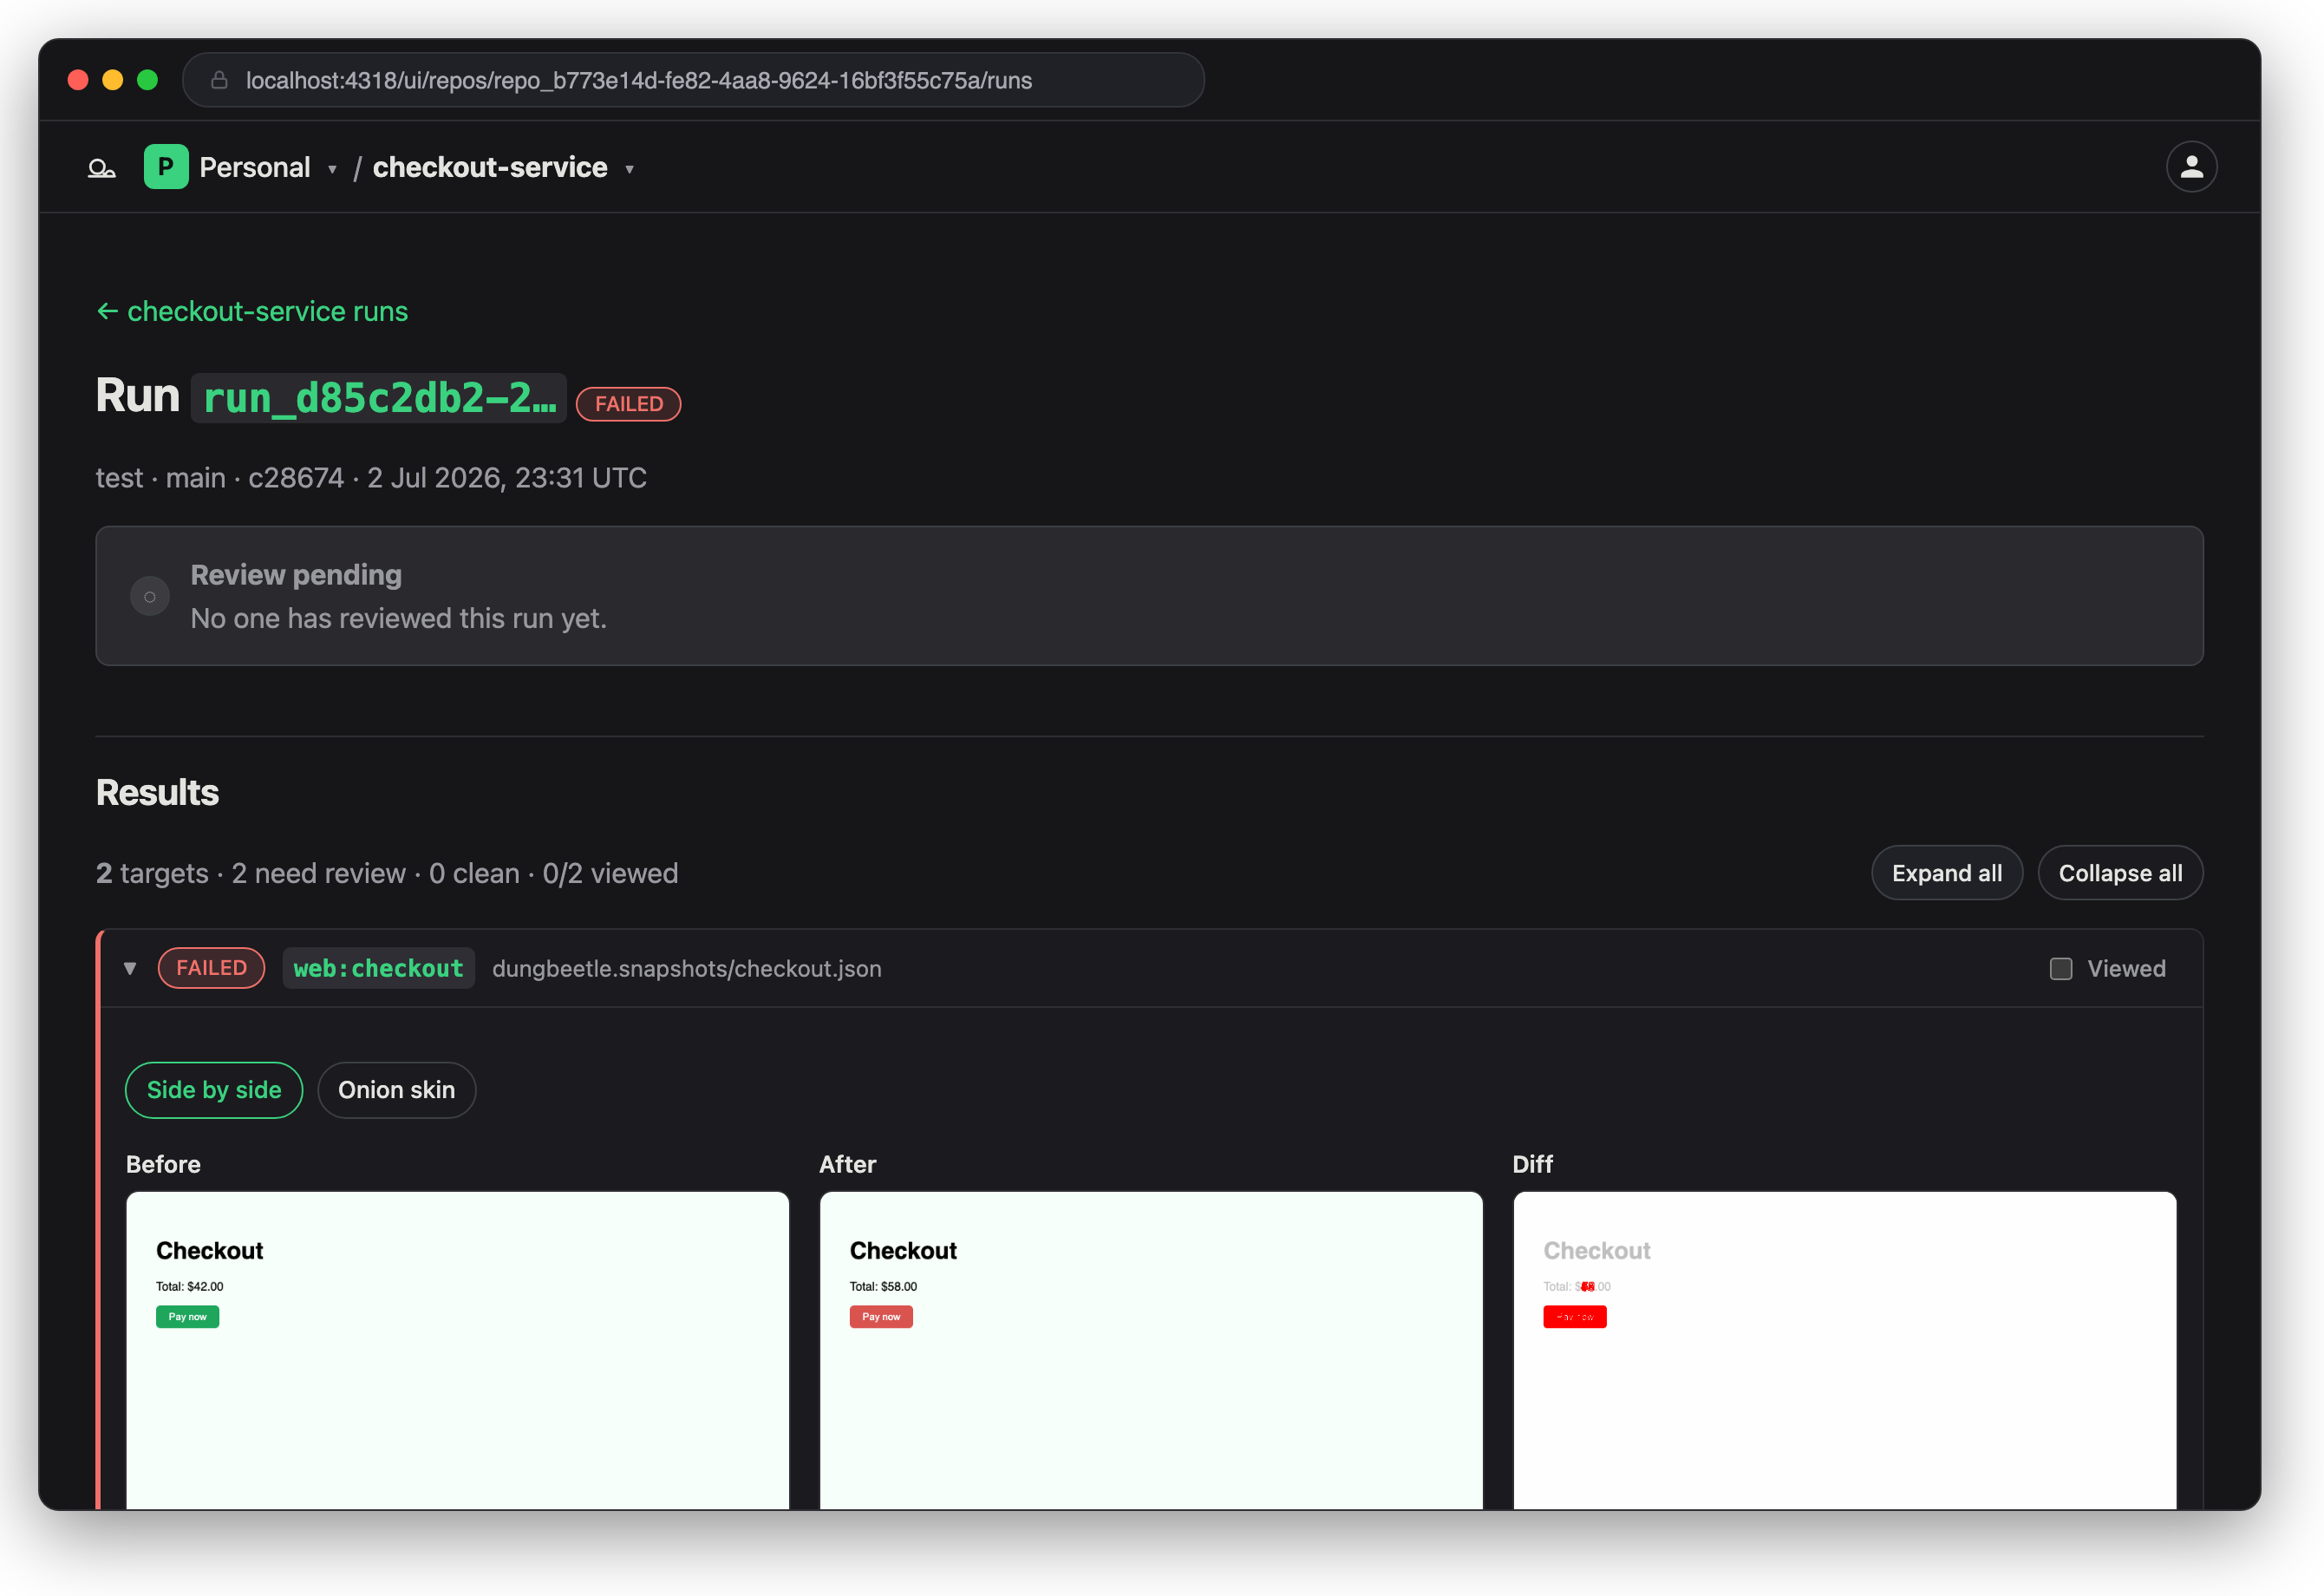Click the Review pending heading
Screen dimensions: 2324x1596
[x=296, y=575]
